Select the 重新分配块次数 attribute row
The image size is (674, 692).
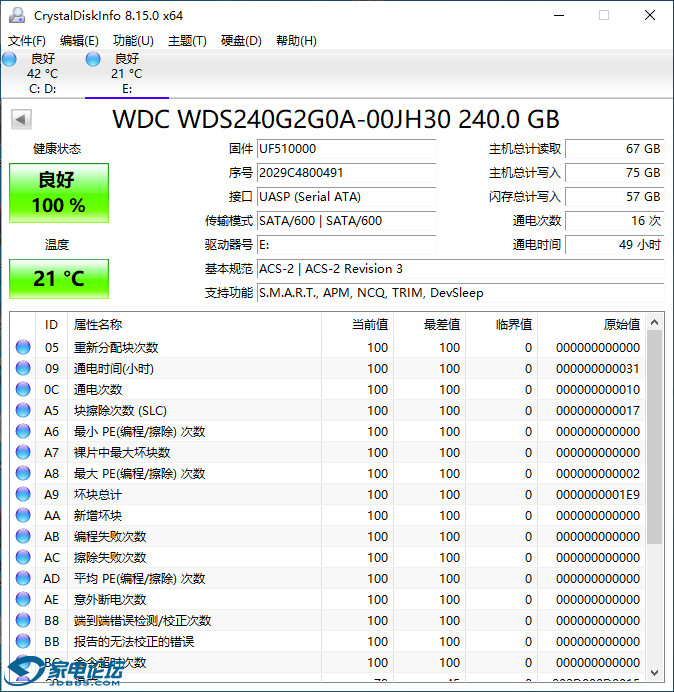pos(328,347)
